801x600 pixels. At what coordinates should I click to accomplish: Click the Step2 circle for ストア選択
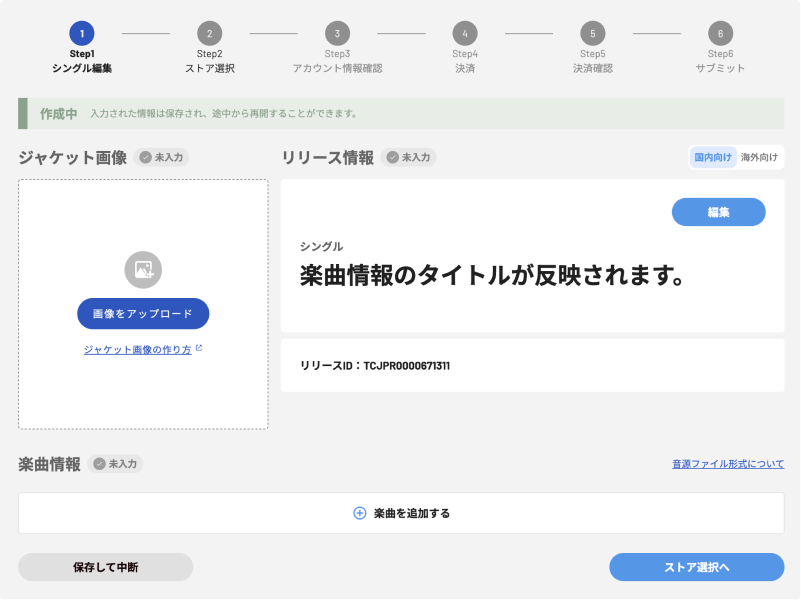[209, 33]
